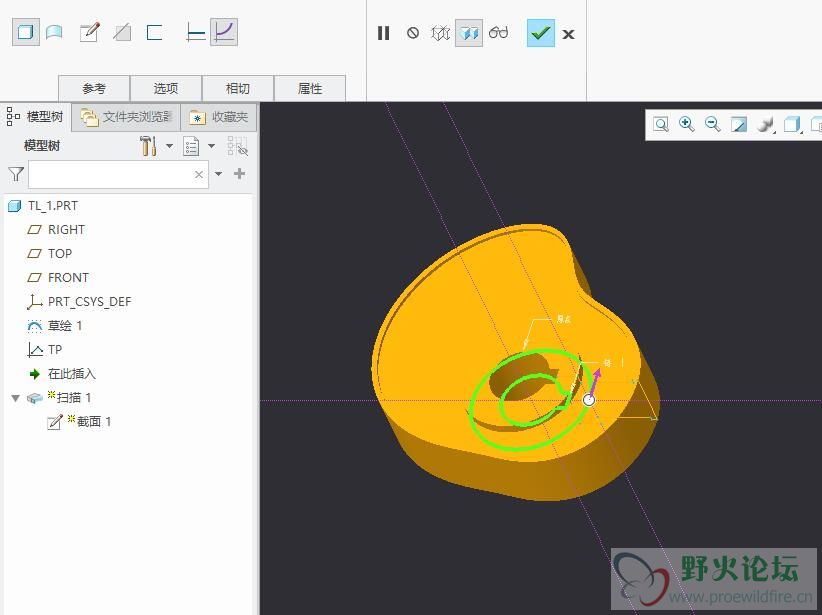822x615 pixels.
Task: Click the plus icon next to search
Action: coord(240,174)
